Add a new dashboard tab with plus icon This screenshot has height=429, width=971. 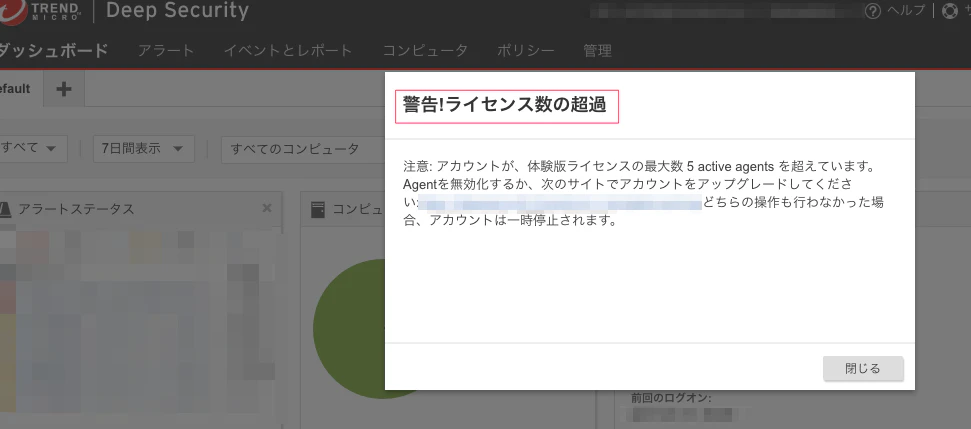tap(64, 89)
